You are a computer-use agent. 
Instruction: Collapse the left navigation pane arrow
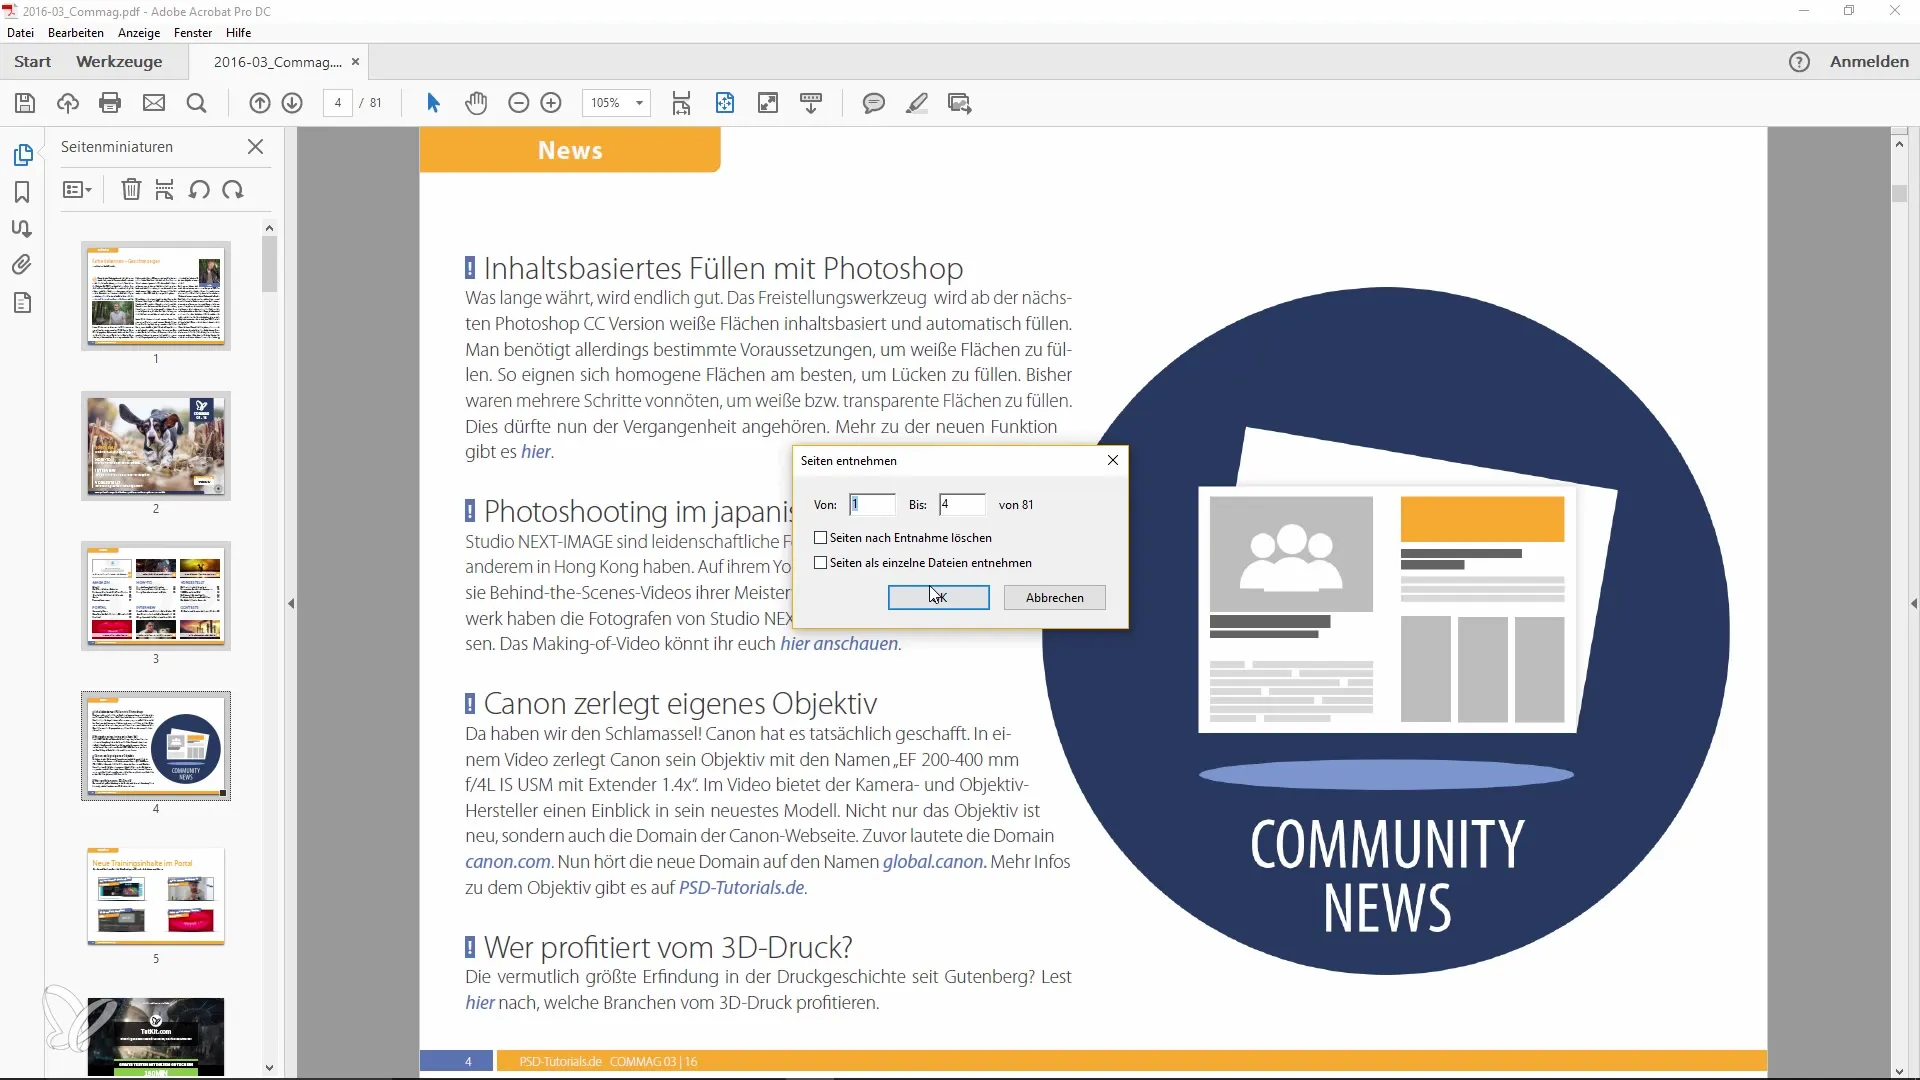[x=291, y=604]
